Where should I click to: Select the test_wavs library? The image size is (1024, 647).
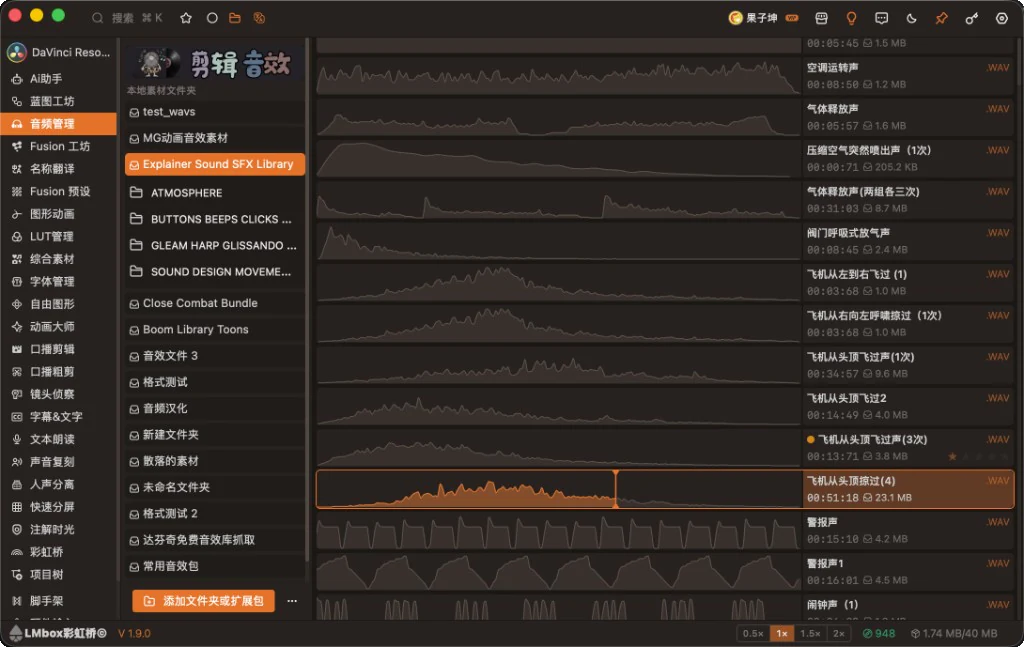[x=215, y=112]
